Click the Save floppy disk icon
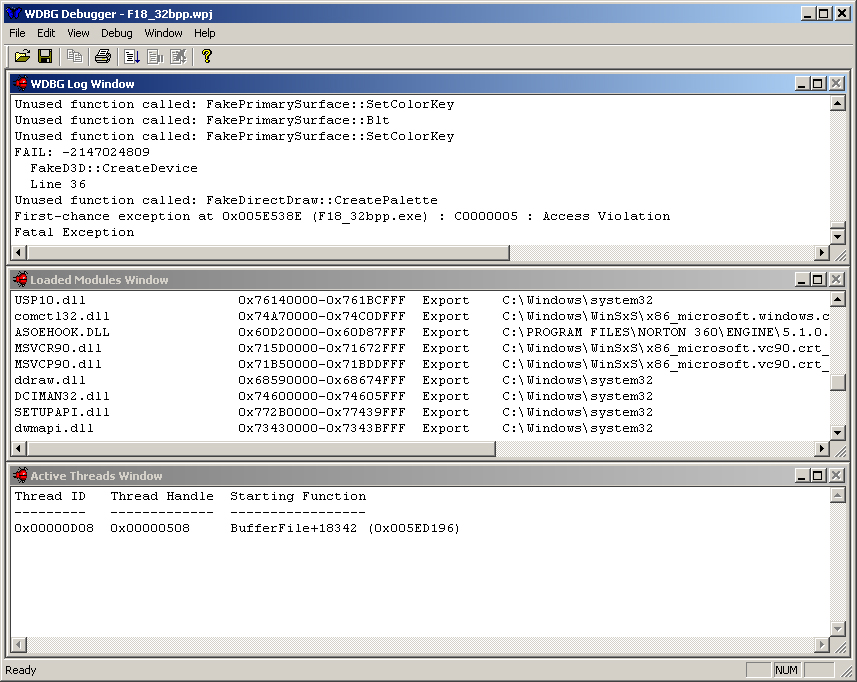 [x=45, y=56]
